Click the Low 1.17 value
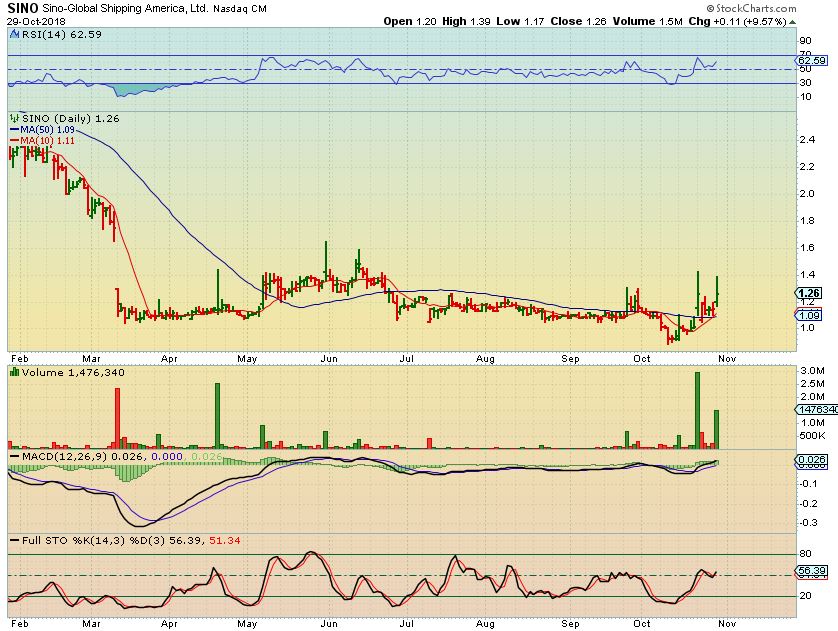The width and height of the screenshot is (838, 631). click(x=520, y=21)
